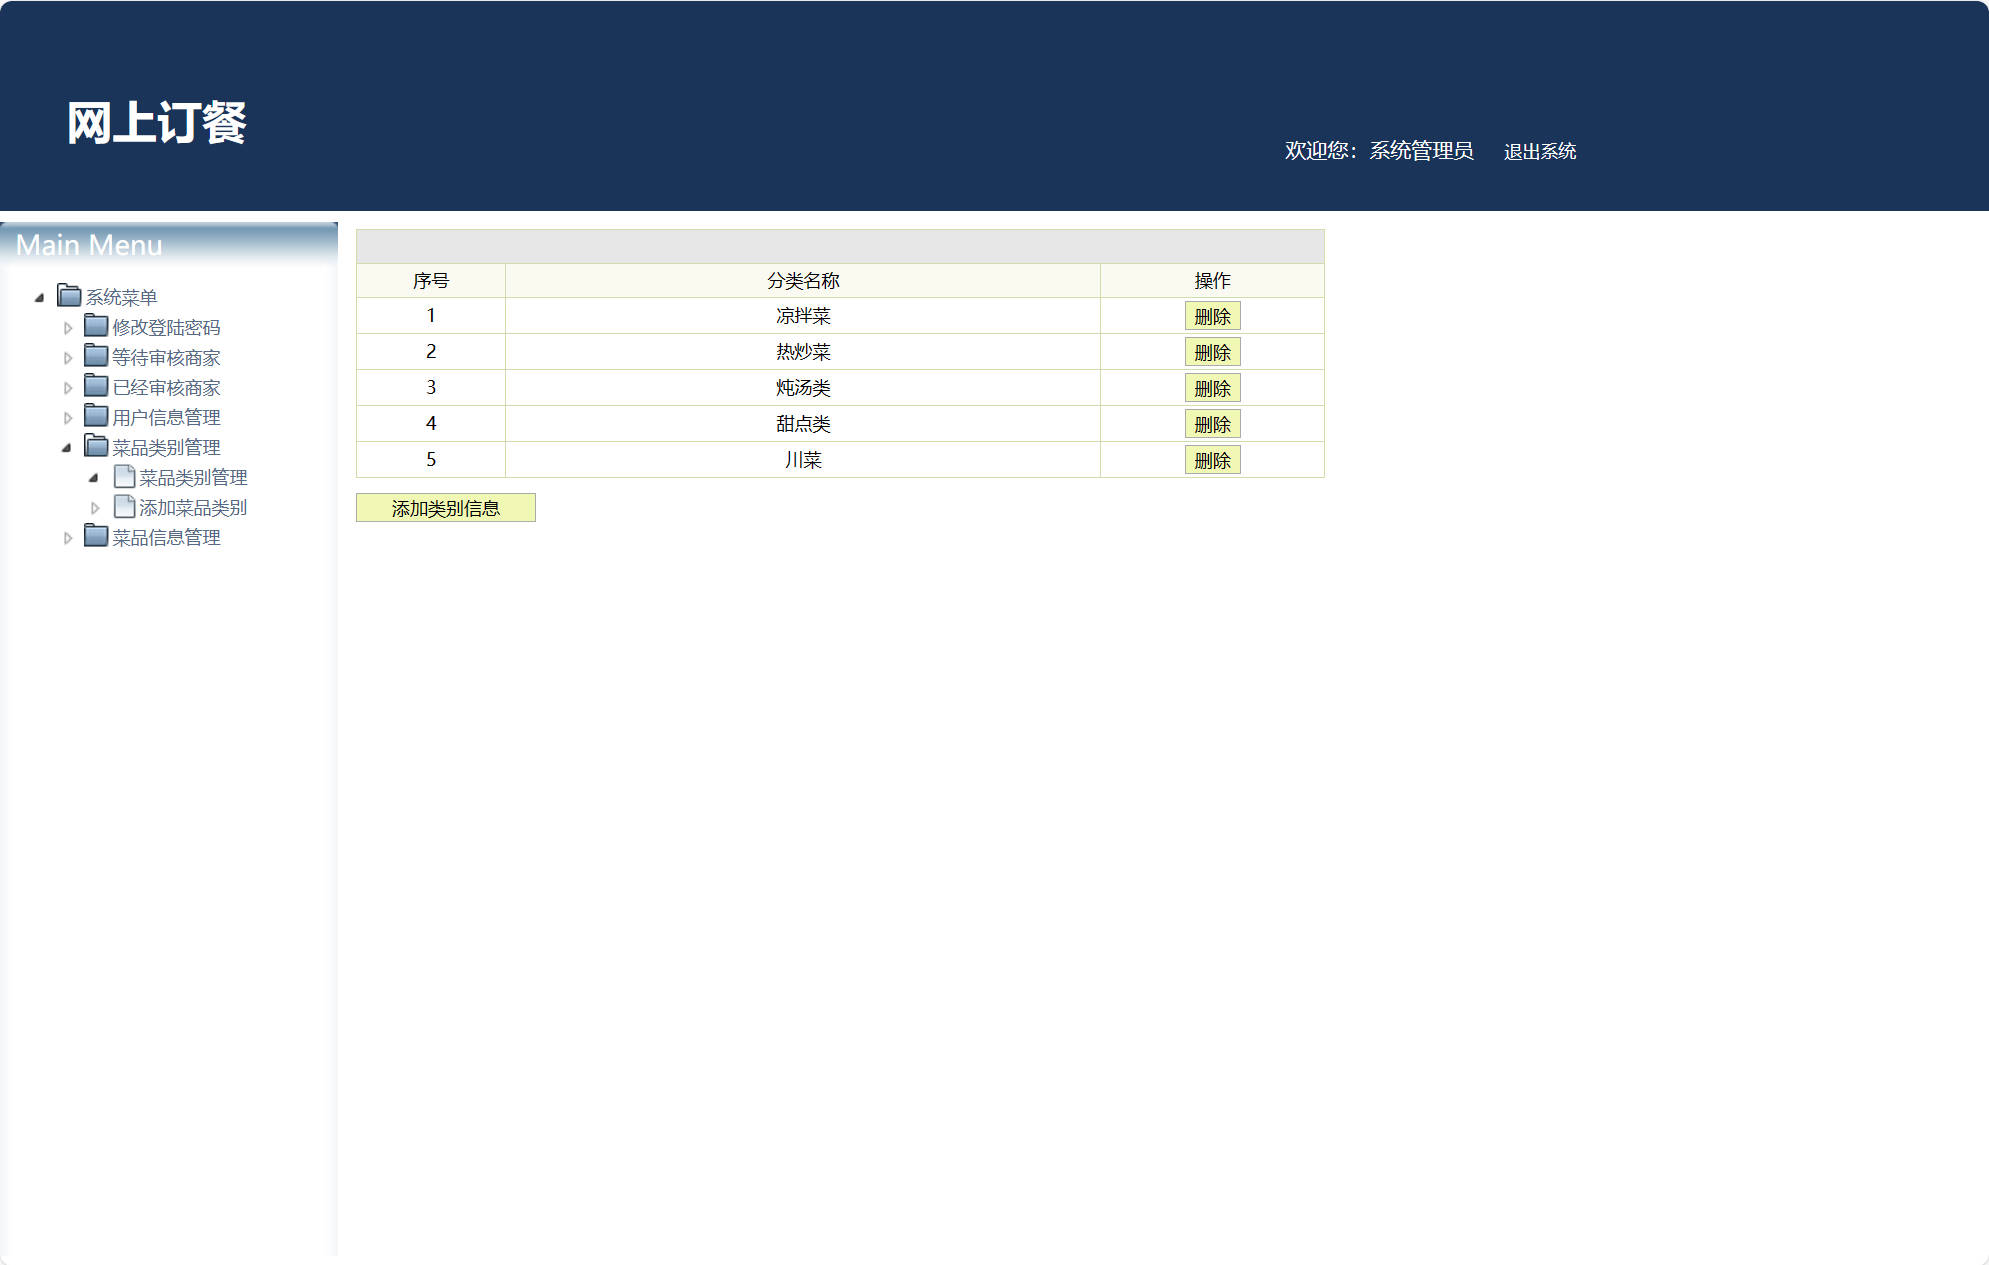
Task: Expand the 菜品信息管理 tree arrow
Action: pos(67,538)
